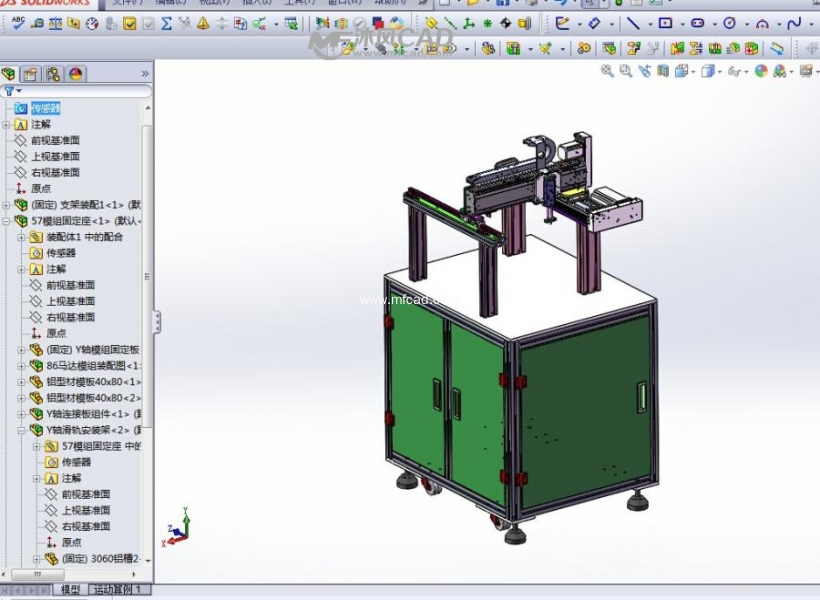Select the 前视基准面 plane in tree
The height and width of the screenshot is (600, 820).
pyautogui.click(x=55, y=140)
